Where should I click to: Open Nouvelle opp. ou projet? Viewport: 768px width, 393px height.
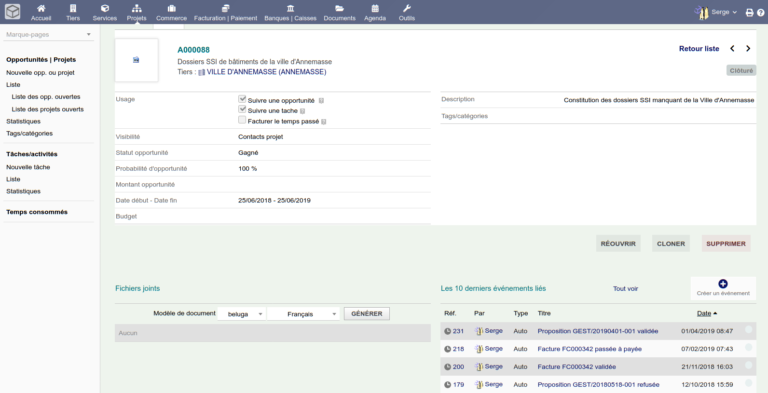(x=40, y=73)
